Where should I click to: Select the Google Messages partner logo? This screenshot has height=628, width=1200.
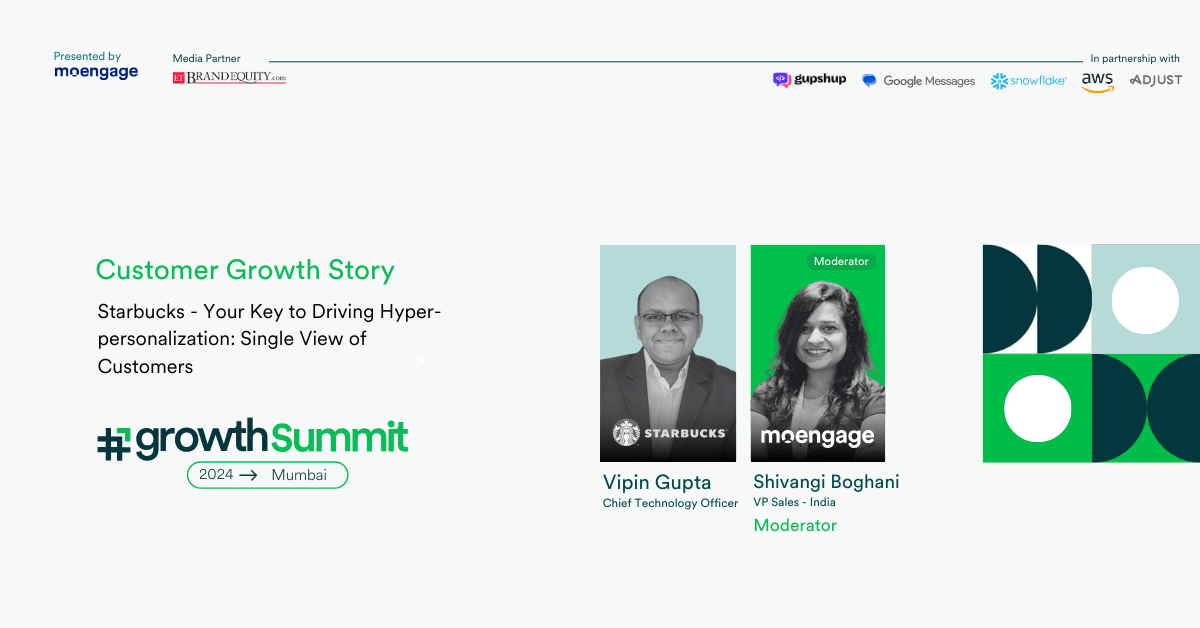click(918, 81)
